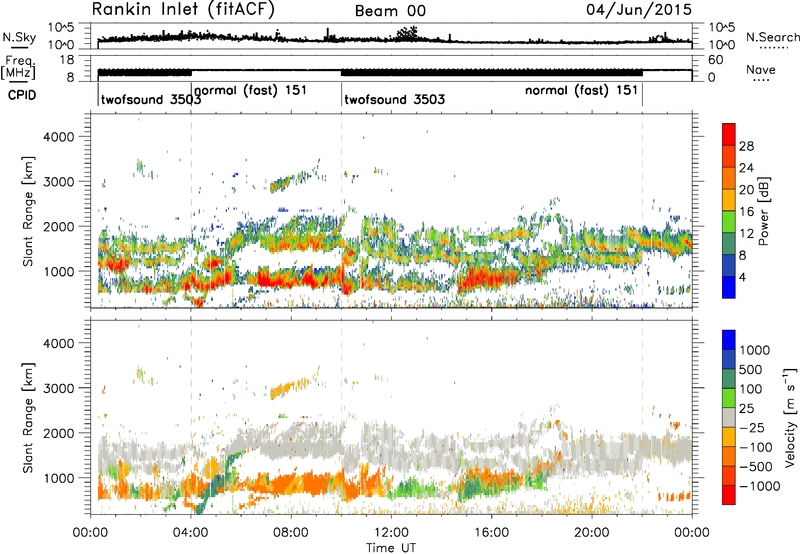The width and height of the screenshot is (800, 554).
Task: Click the dashed time marker at 22:00 in the velocity panel
Action: 642,417
